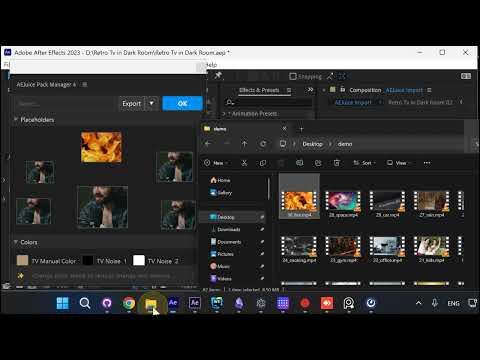Image resolution: width=480 pixels, height=360 pixels.
Task: Expand the Animation Presets folder
Action: click(224, 114)
